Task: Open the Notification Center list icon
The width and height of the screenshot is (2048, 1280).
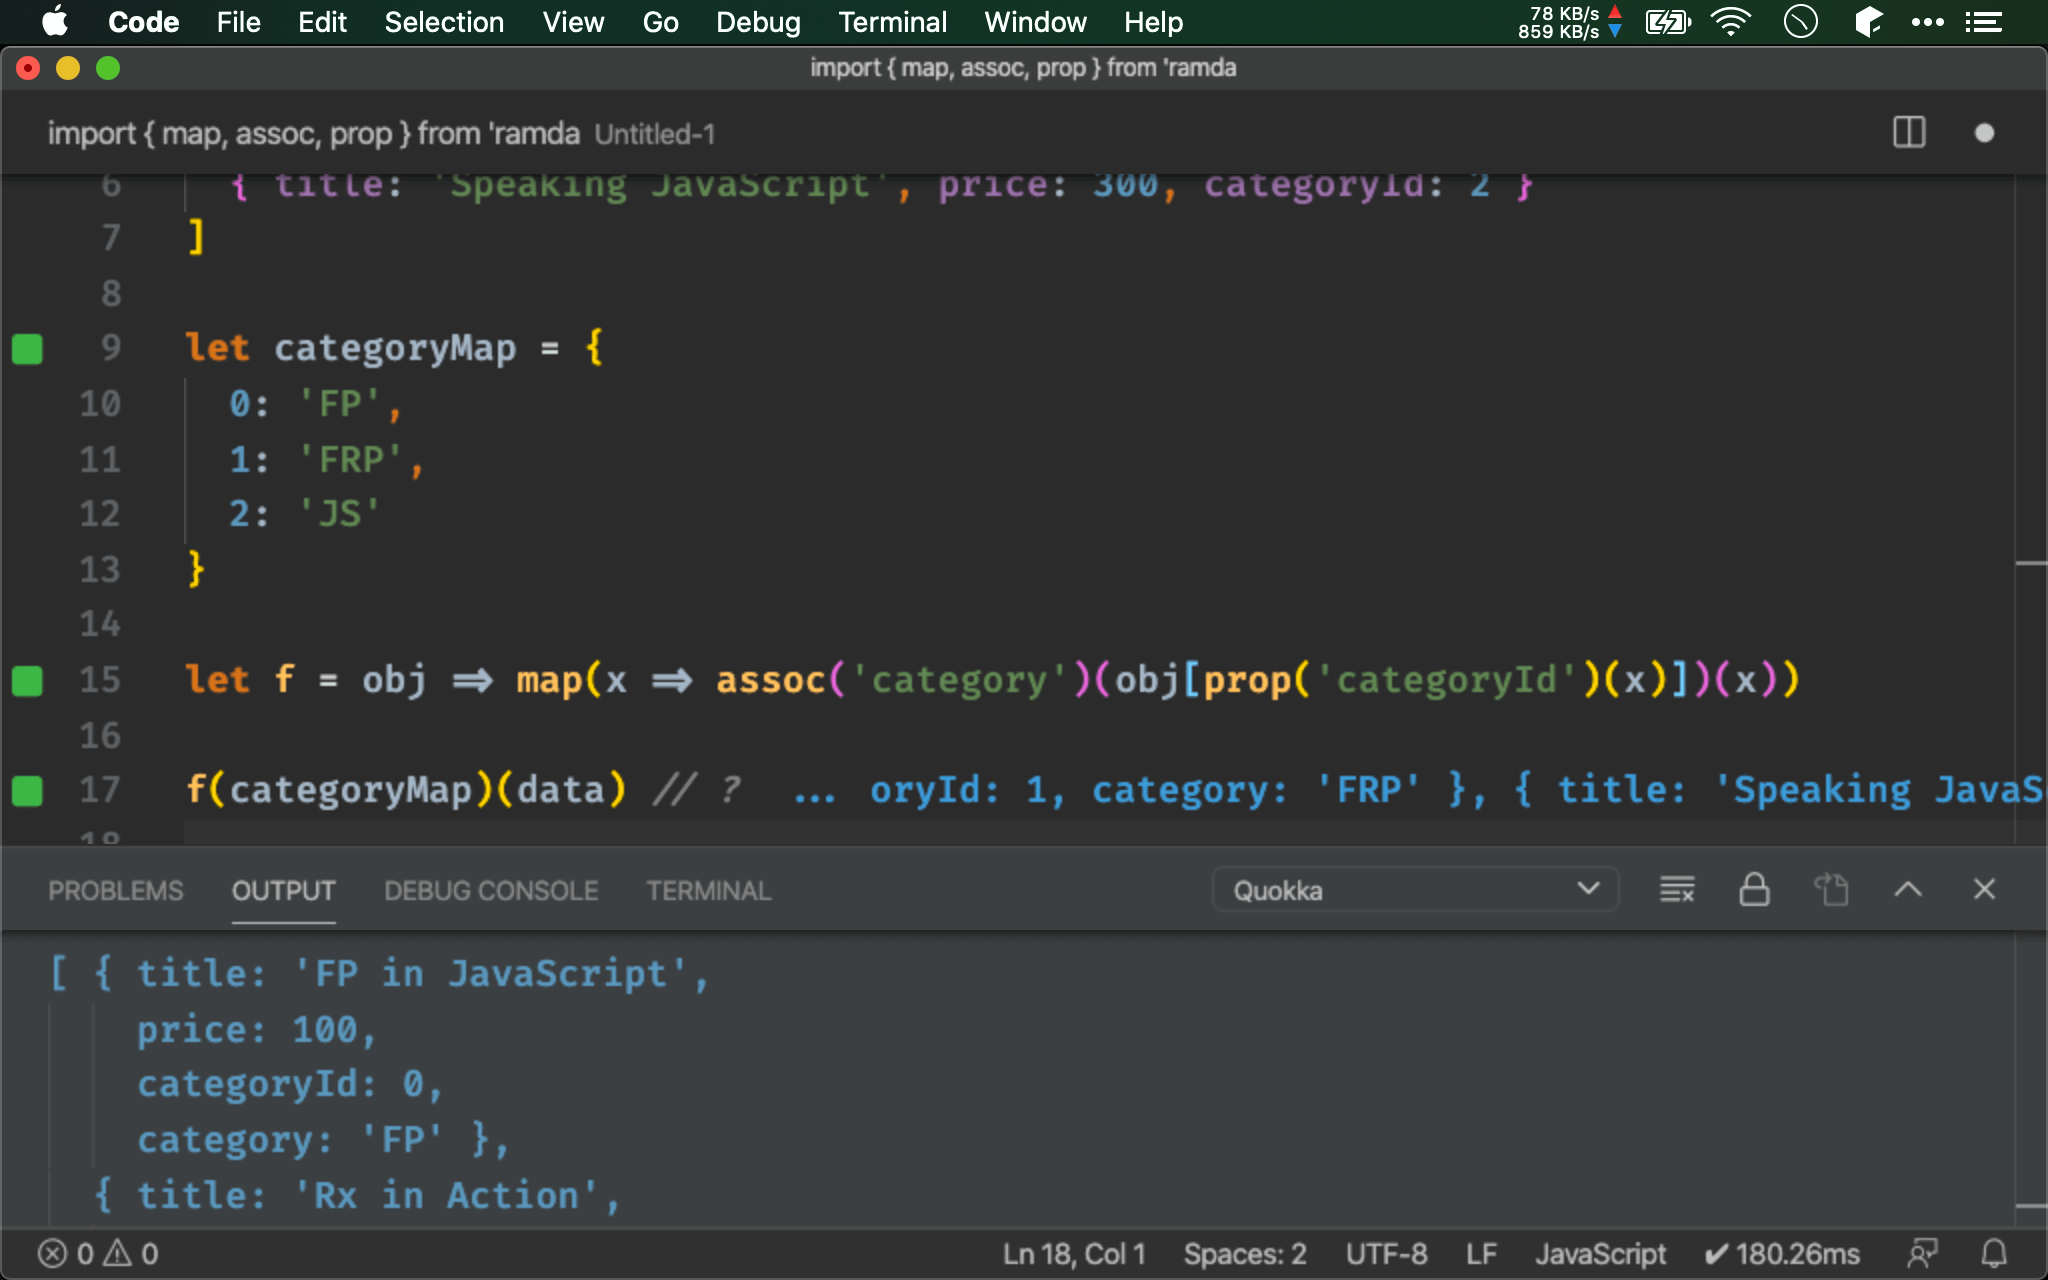Action: pos(1983,21)
